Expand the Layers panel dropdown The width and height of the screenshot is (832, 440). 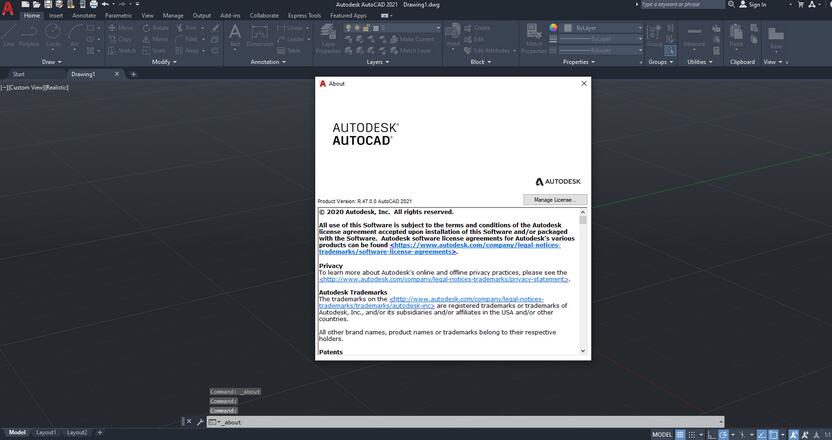click(x=377, y=62)
